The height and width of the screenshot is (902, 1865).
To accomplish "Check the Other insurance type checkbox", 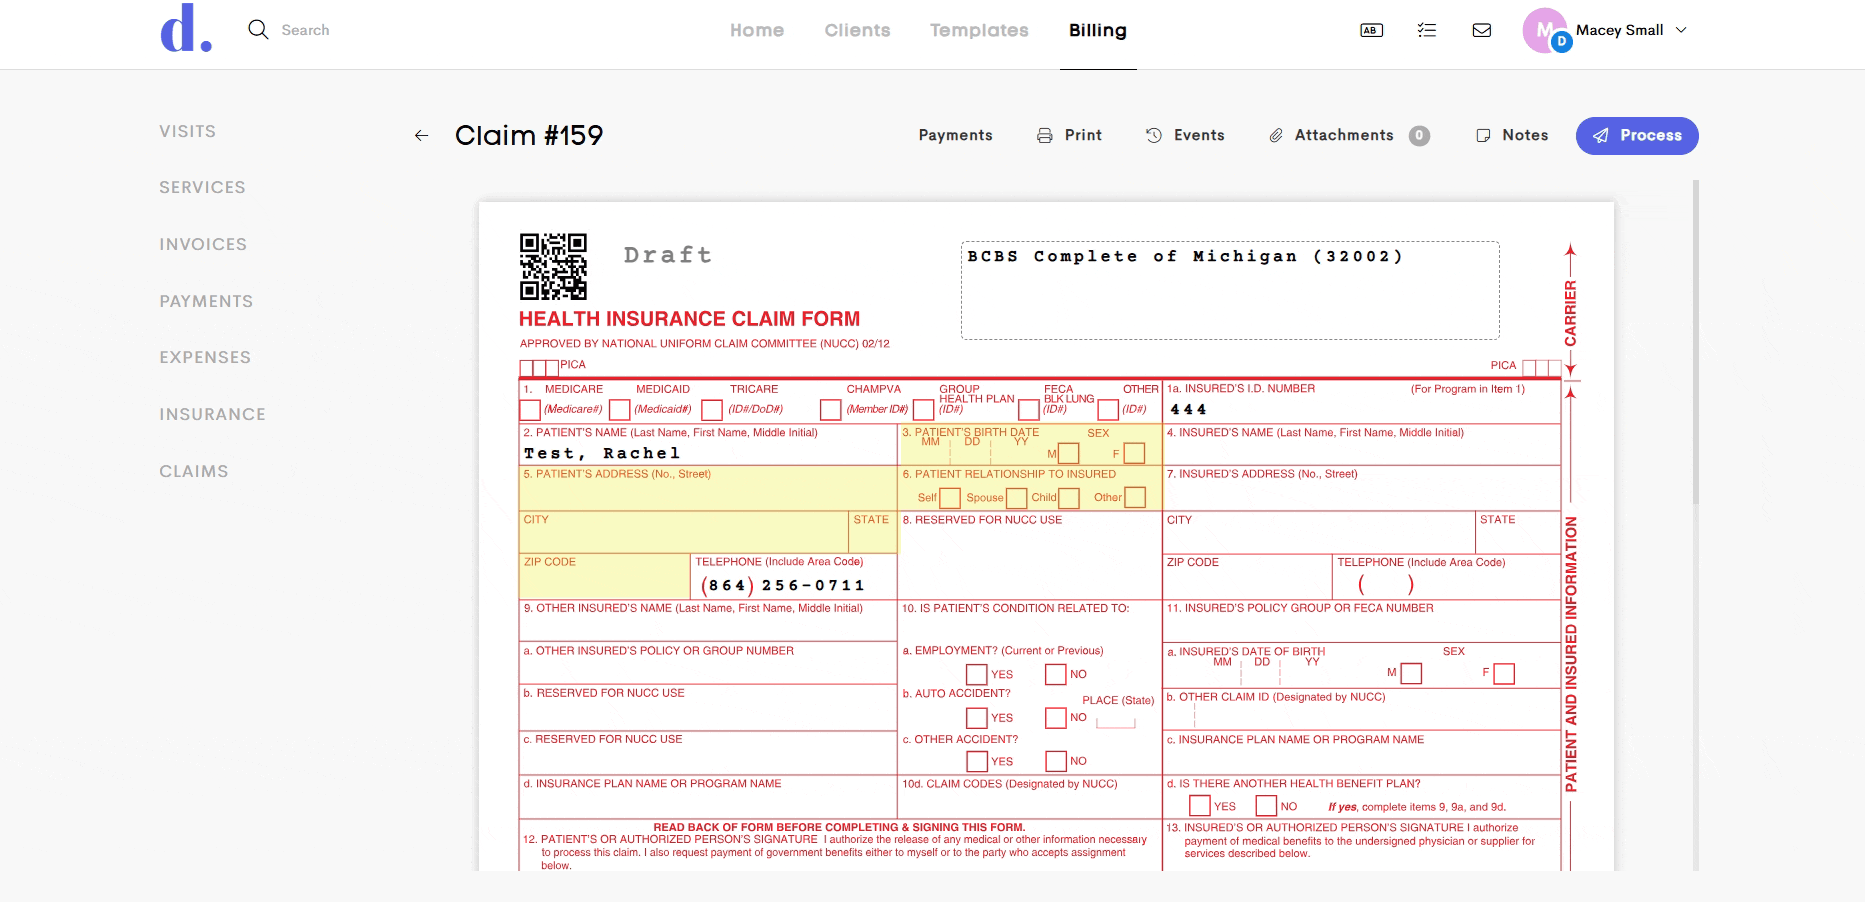I will 1108,410.
